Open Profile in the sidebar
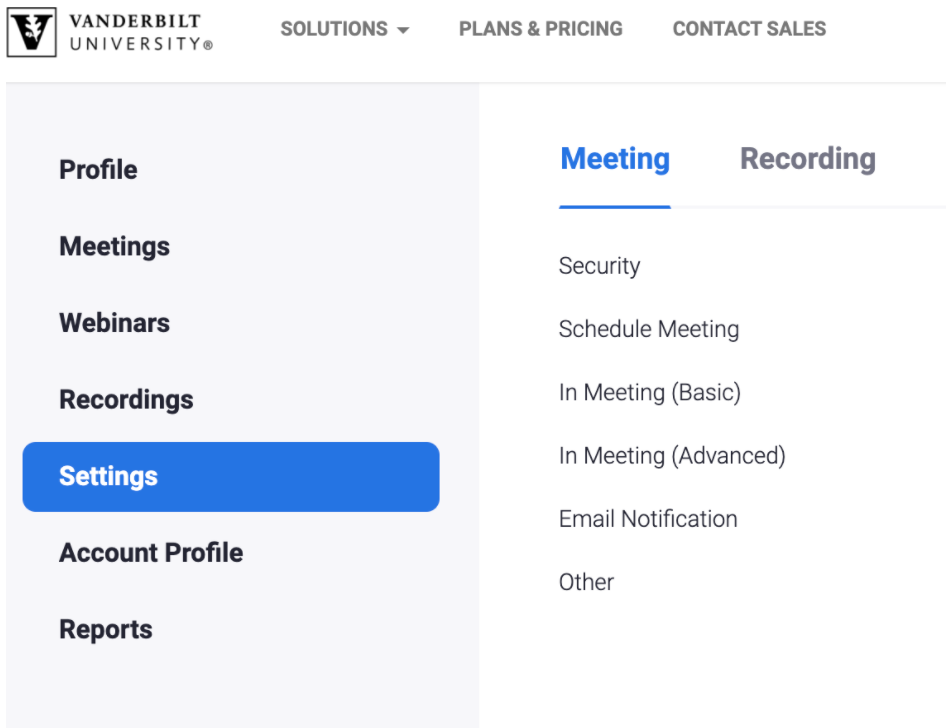This screenshot has width=946, height=728. tap(98, 170)
